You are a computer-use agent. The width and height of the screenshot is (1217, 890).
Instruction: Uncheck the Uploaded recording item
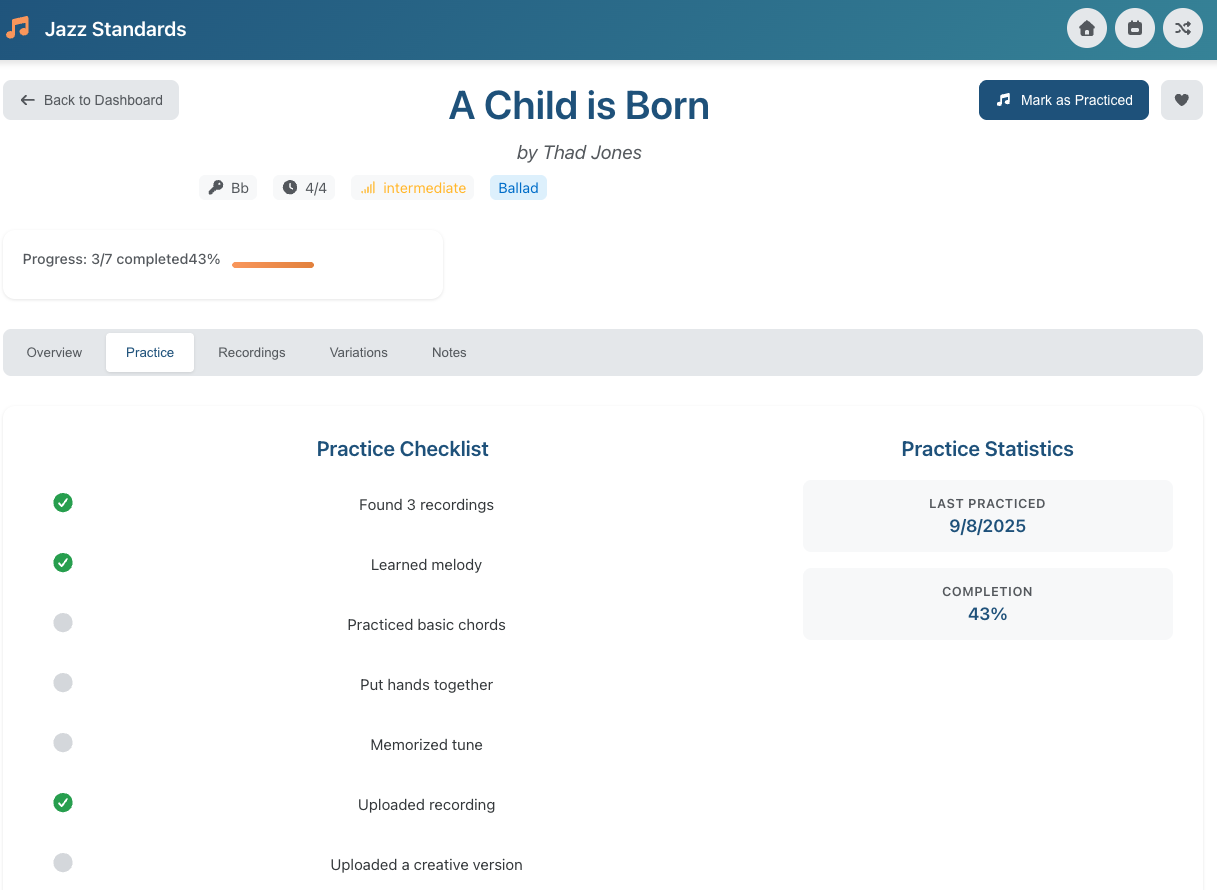tap(63, 803)
